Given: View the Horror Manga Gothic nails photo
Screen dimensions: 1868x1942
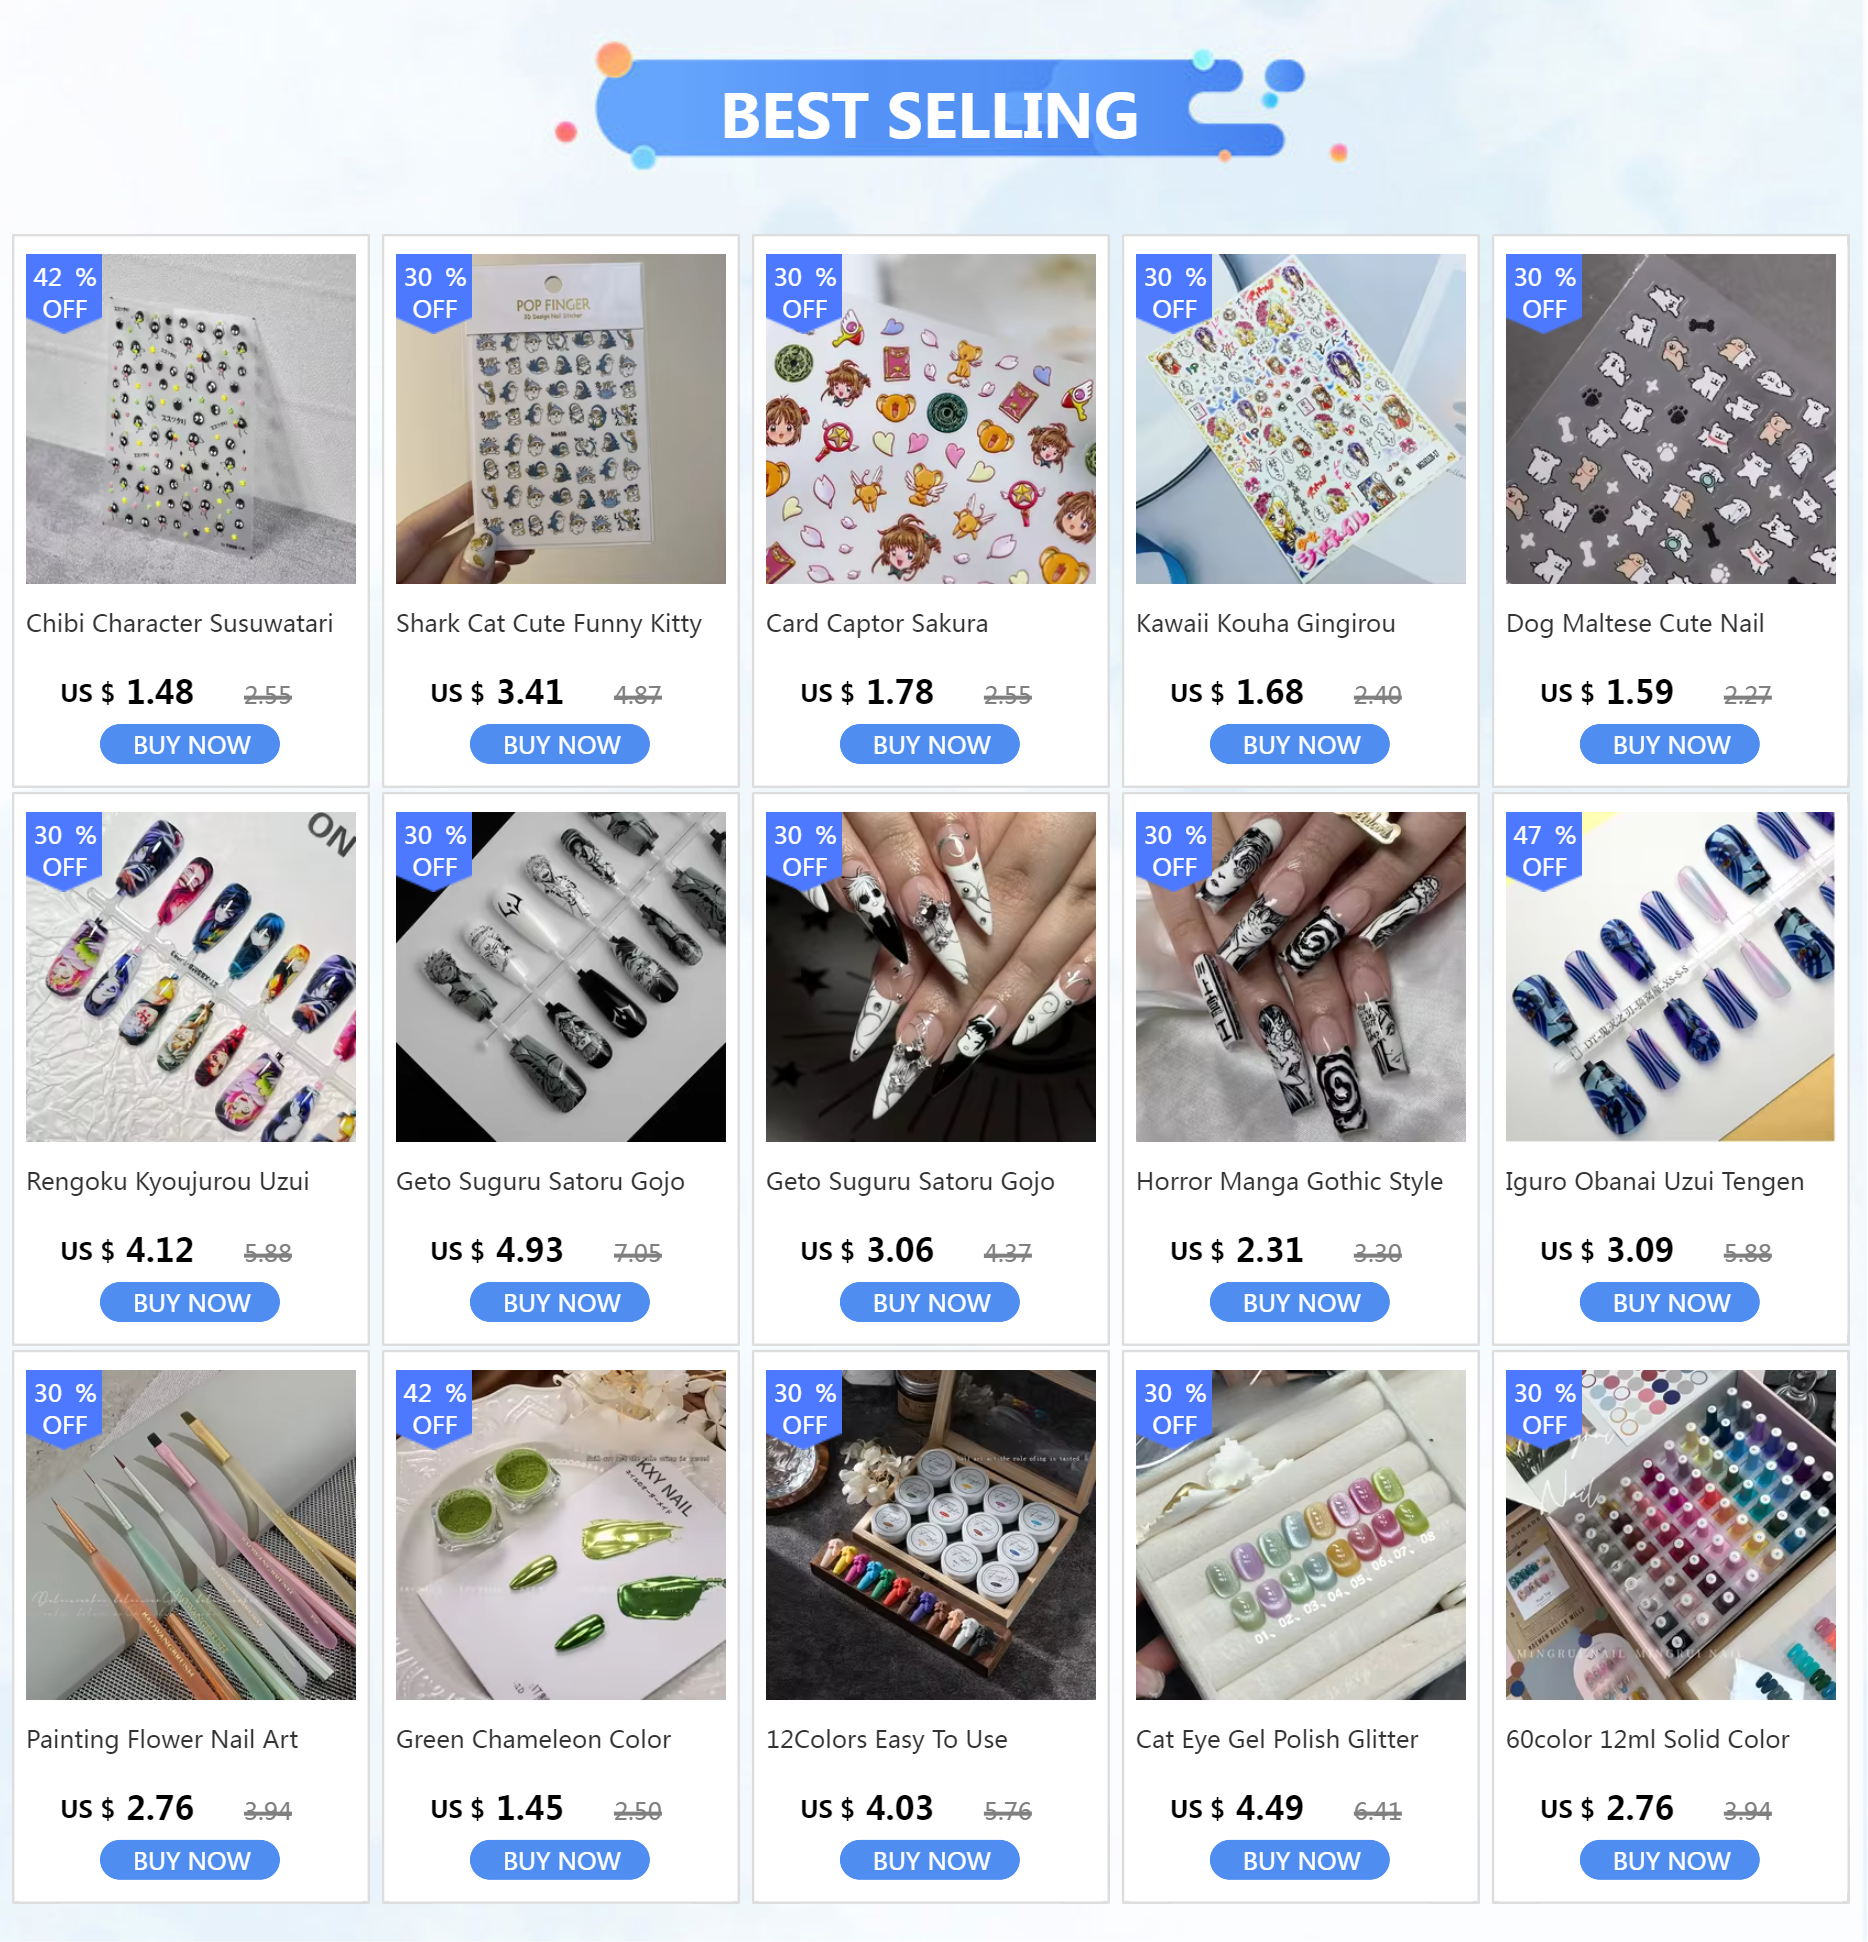Looking at the screenshot, I should (x=1301, y=977).
